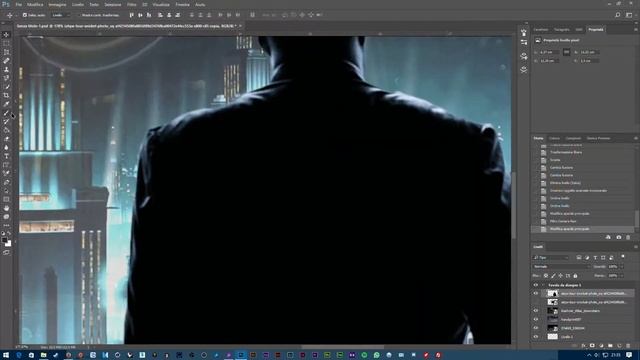Click the Livello 1 layer thumbnail
Image resolution: width=640 pixels, height=360 pixels.
point(552,337)
